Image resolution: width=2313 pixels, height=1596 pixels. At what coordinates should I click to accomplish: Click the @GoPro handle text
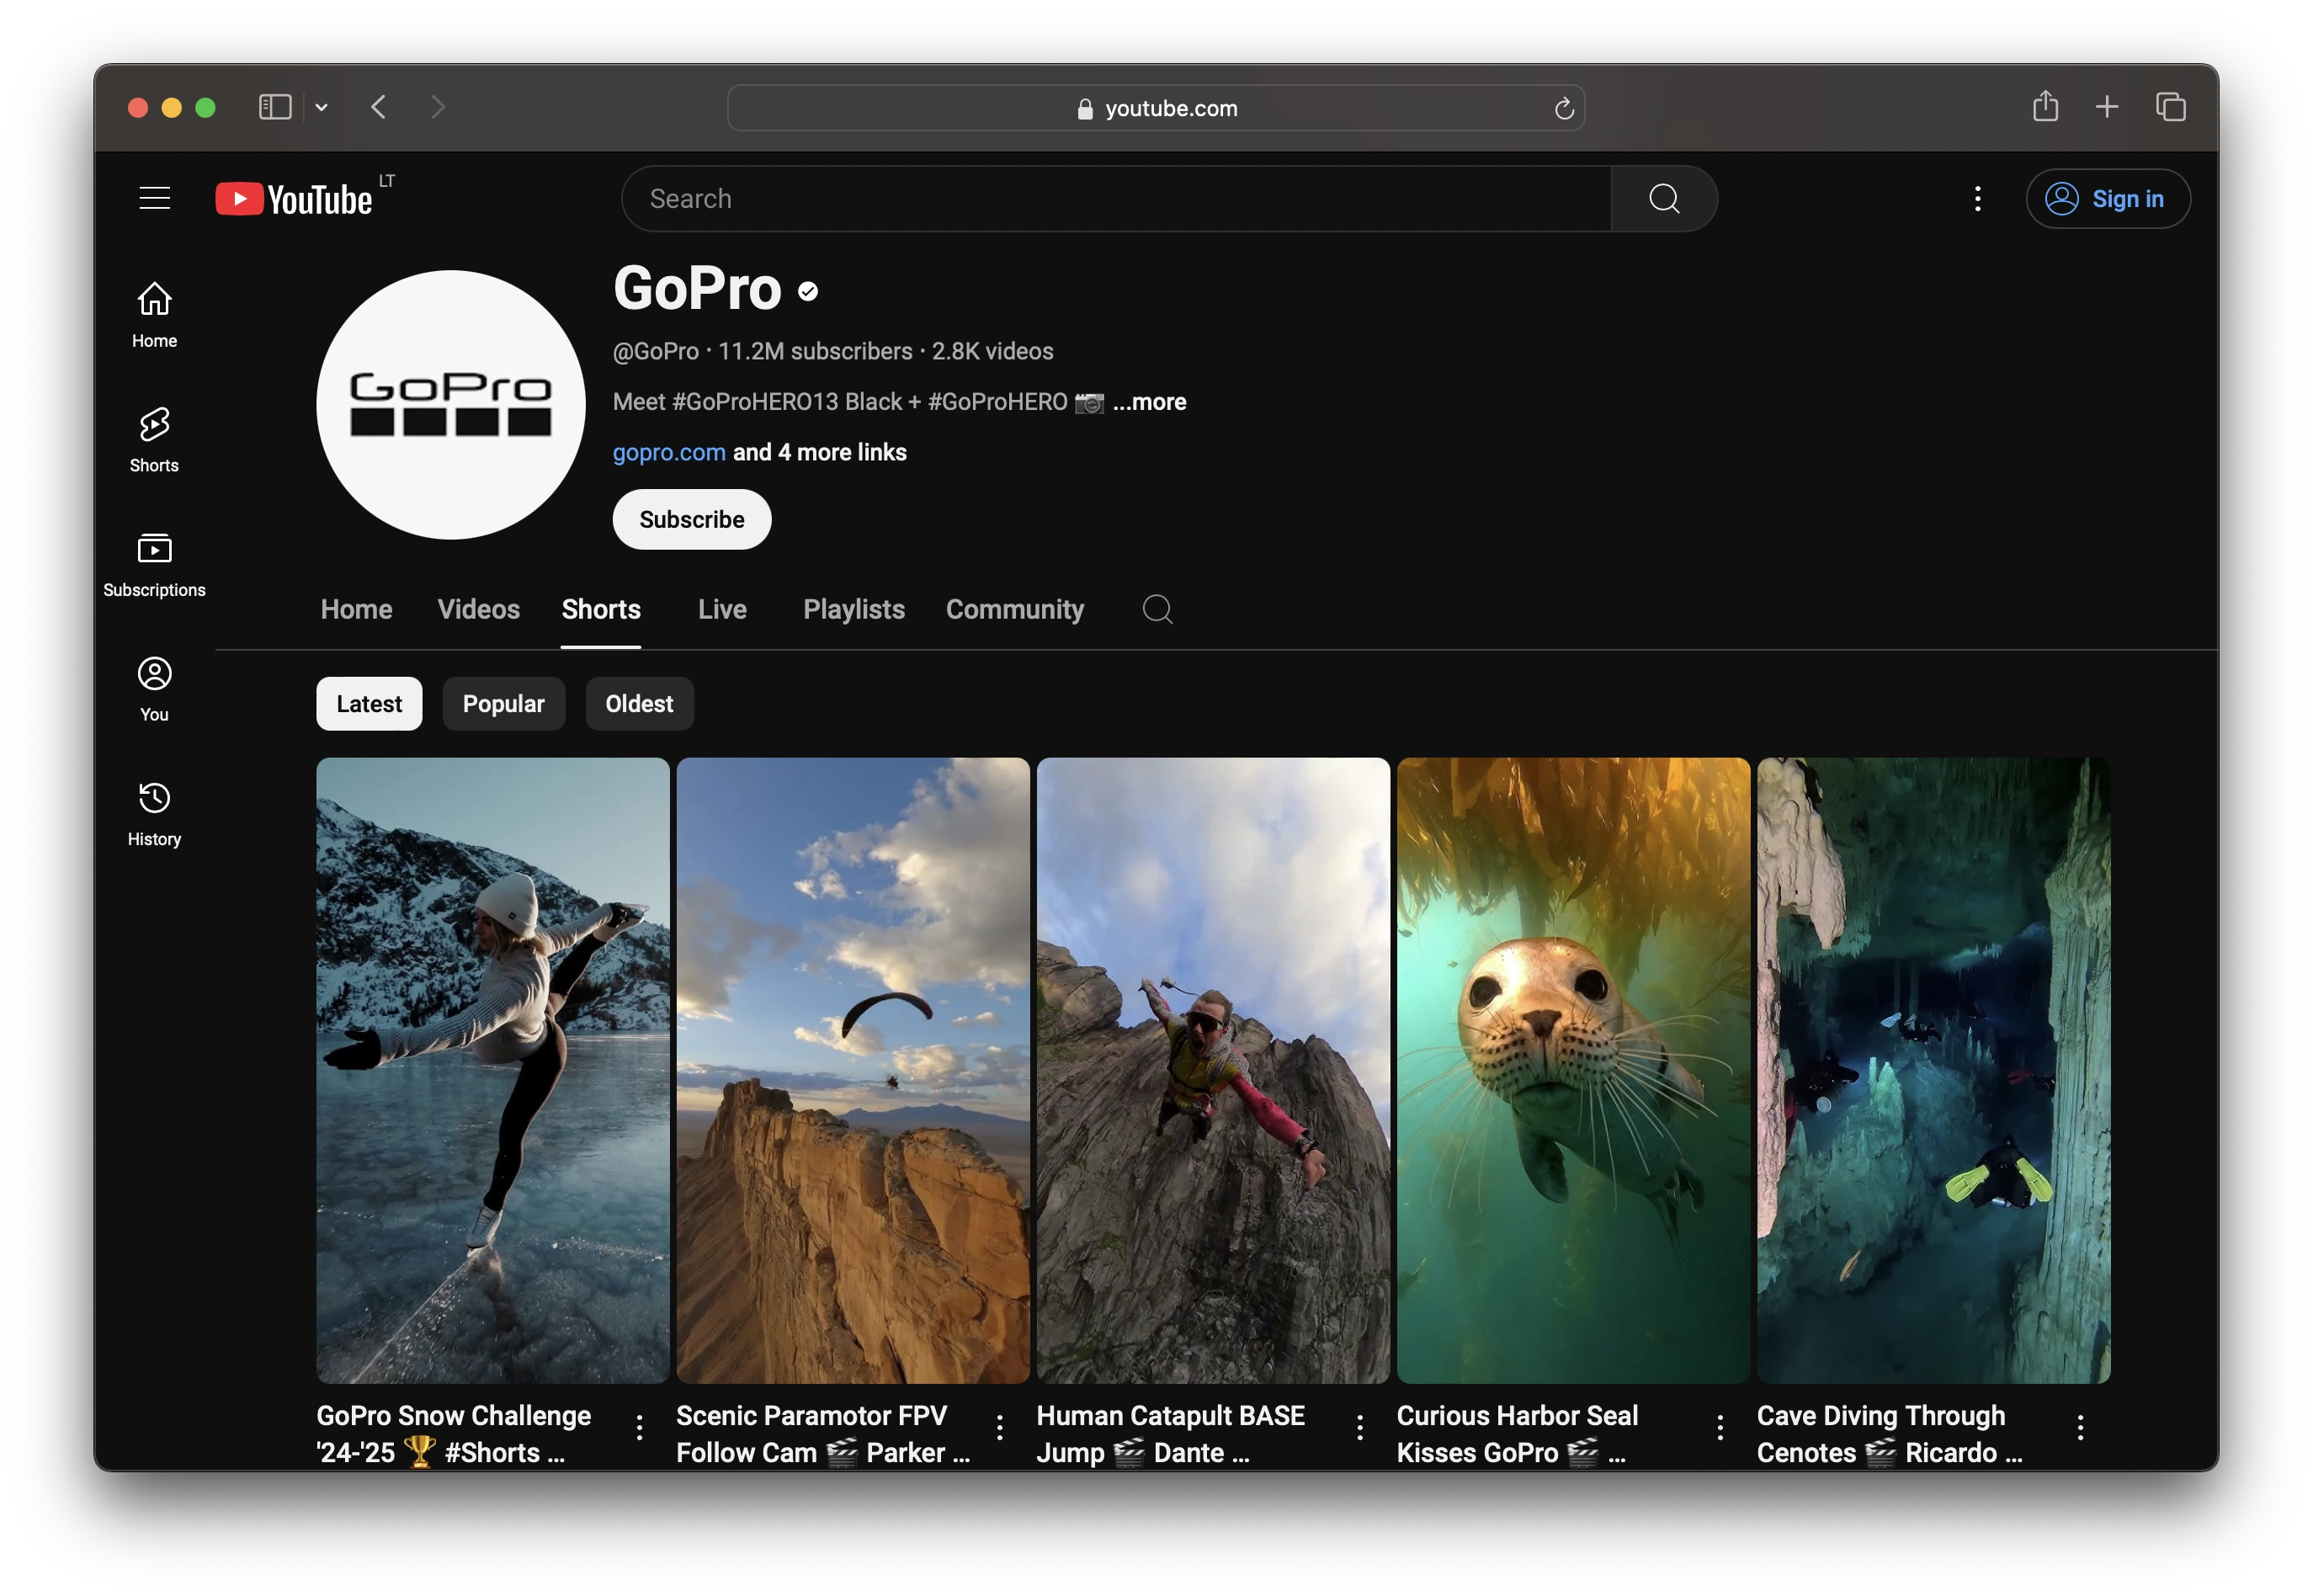tap(655, 351)
